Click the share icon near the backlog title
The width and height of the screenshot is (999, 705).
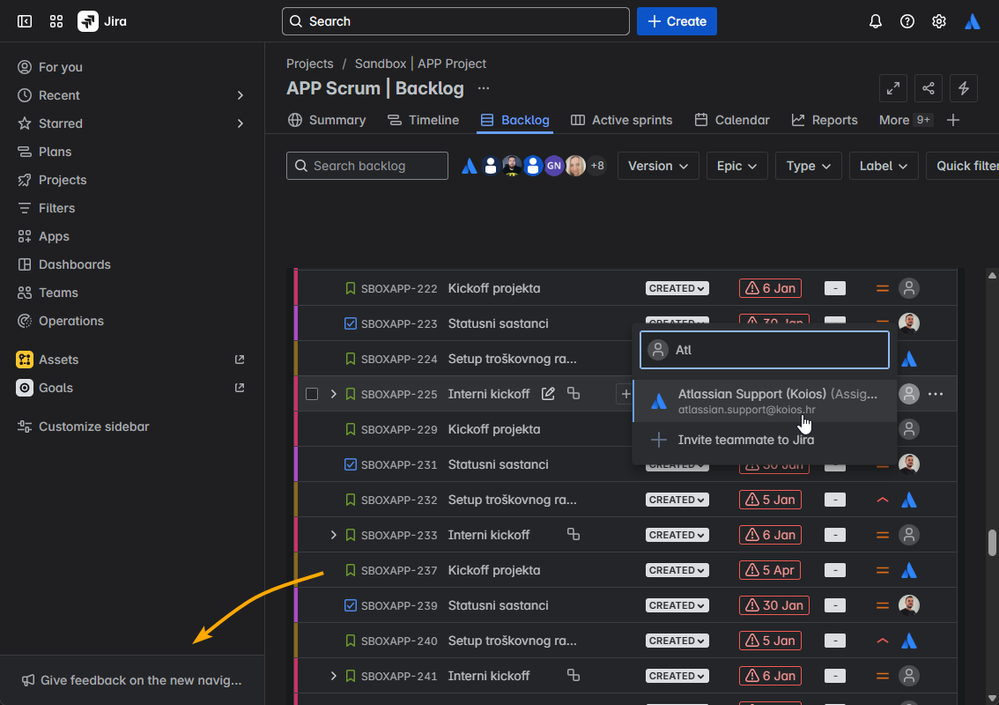928,88
